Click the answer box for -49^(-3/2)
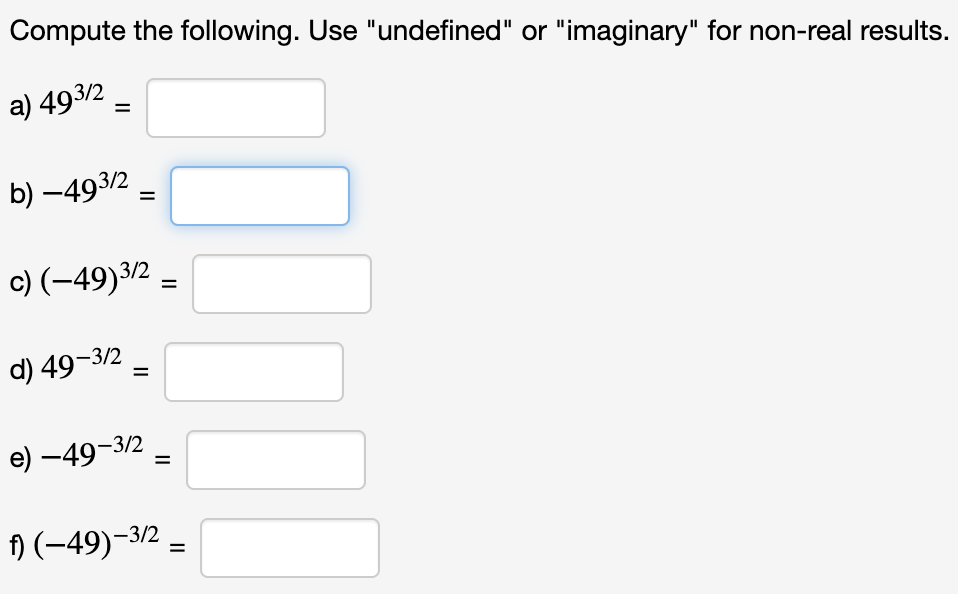 pyautogui.click(x=276, y=459)
